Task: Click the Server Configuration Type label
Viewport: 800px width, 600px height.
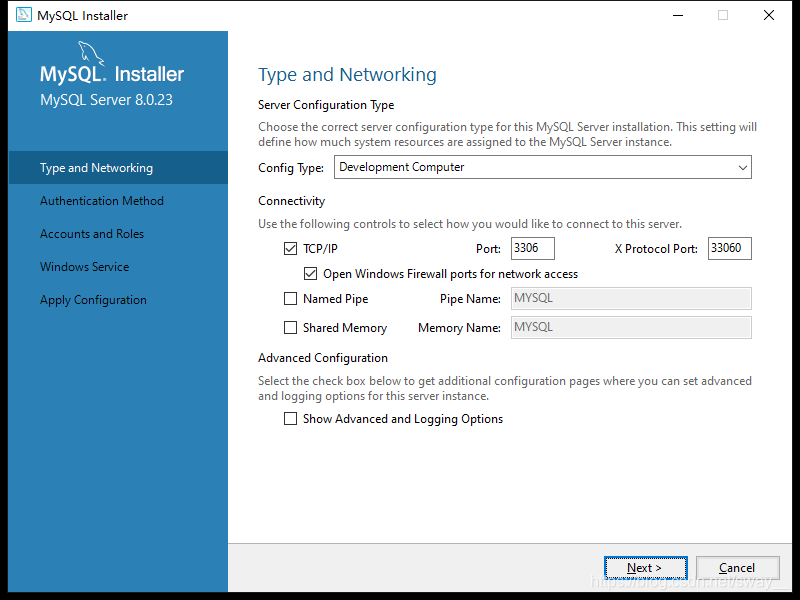Action: pos(326,105)
